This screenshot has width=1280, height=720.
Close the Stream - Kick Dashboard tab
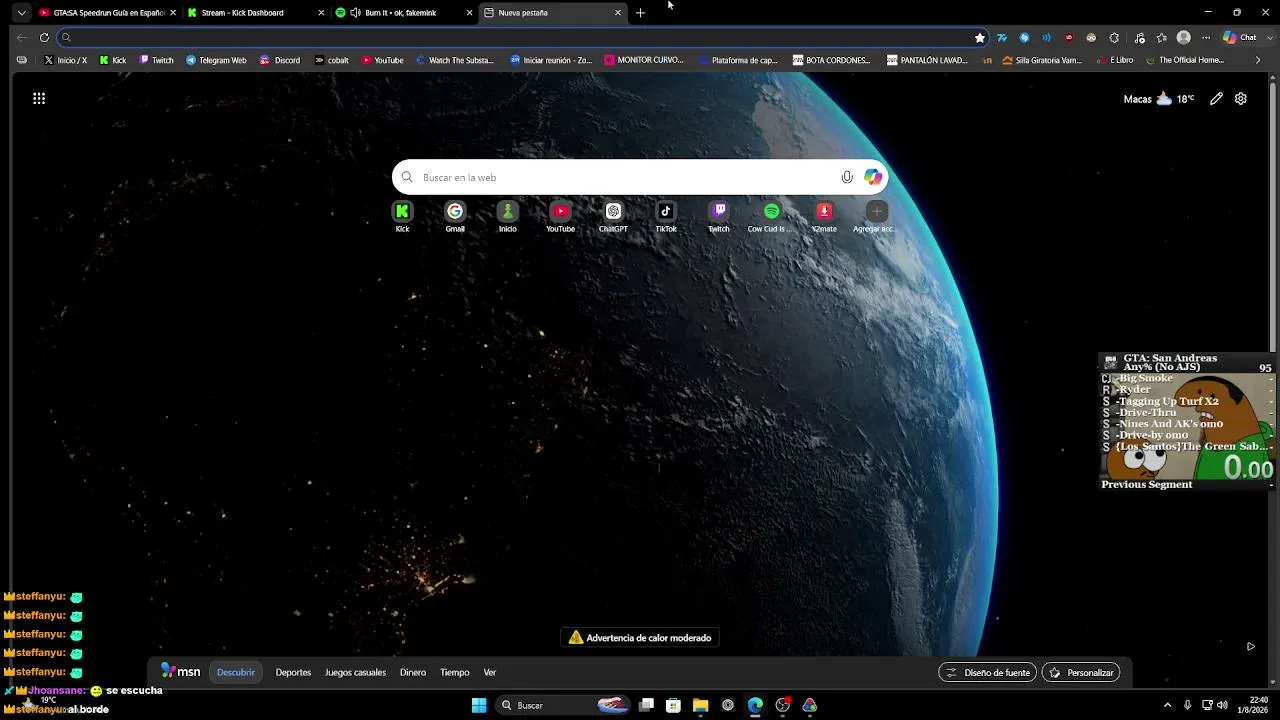pos(321,13)
